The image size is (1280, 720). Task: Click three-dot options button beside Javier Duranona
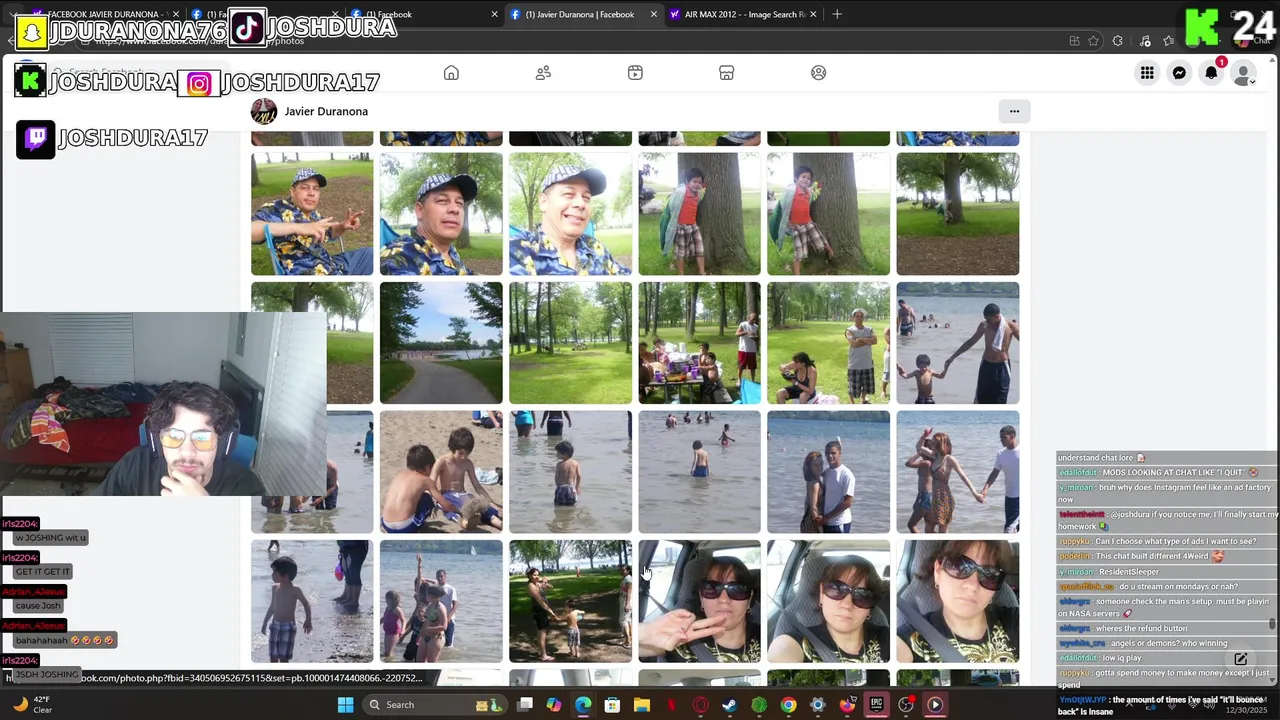click(x=1014, y=111)
